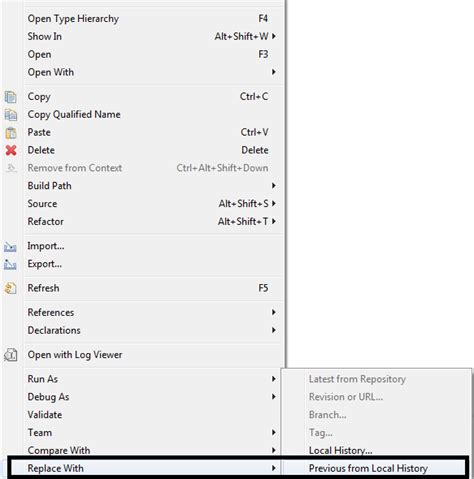Click the Copy icon in the context menu
This screenshot has height=479, width=474.
(11, 97)
